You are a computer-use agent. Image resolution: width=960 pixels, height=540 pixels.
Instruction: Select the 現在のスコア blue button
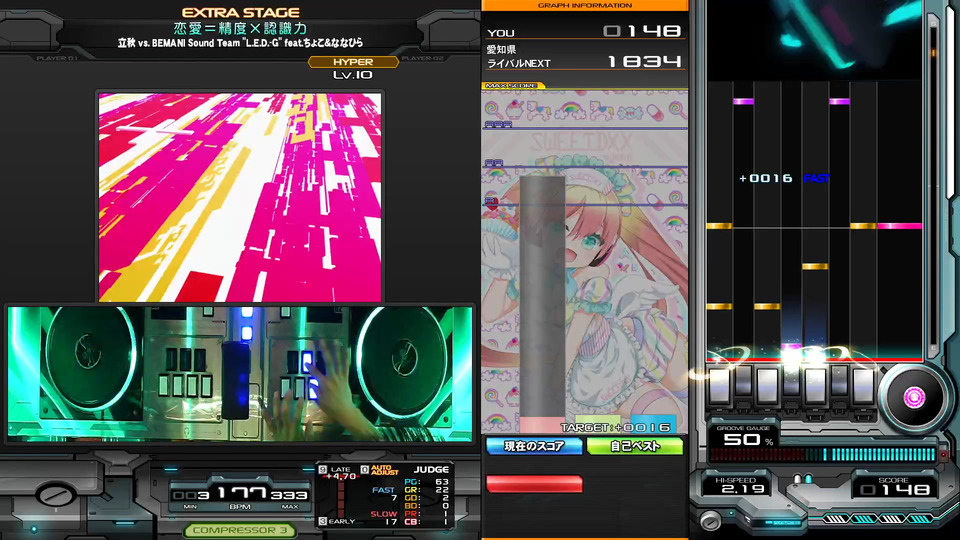click(x=534, y=446)
